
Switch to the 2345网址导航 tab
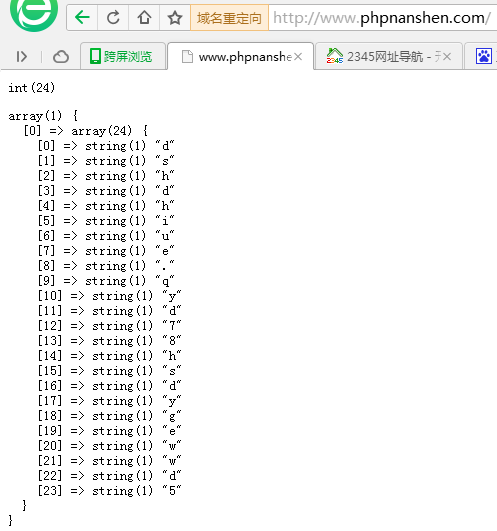tap(389, 57)
